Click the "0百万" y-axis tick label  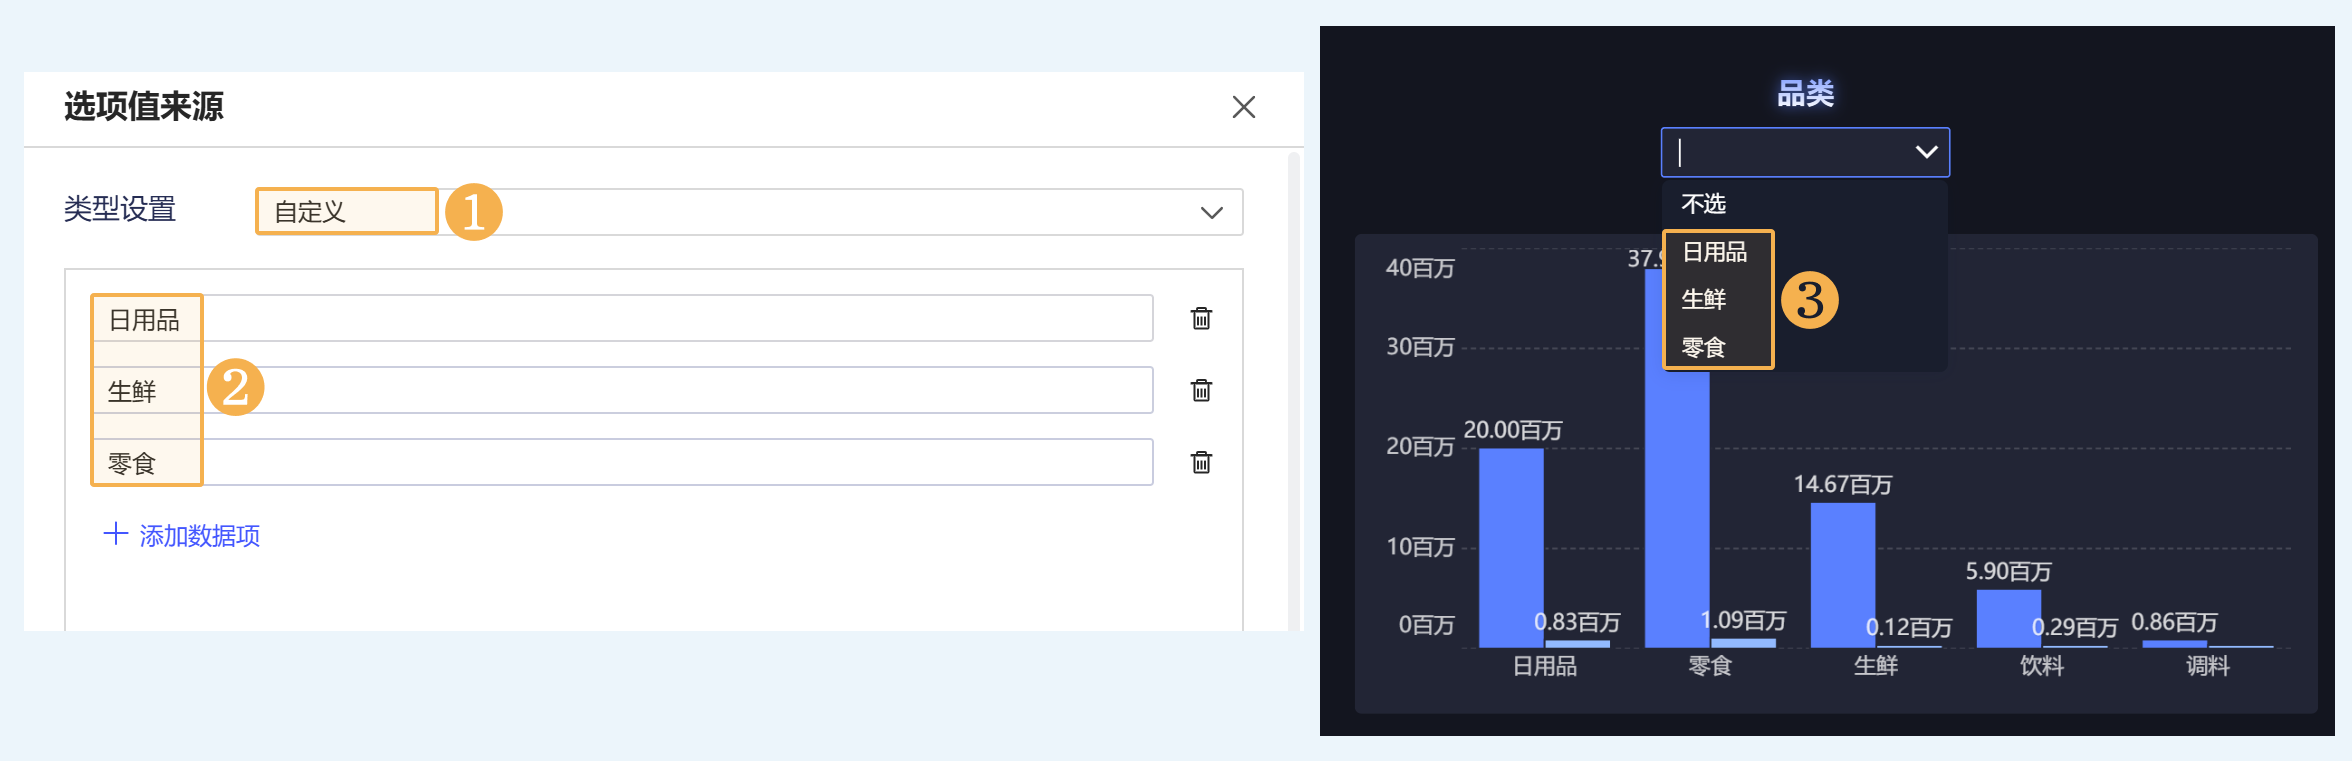click(x=1427, y=625)
